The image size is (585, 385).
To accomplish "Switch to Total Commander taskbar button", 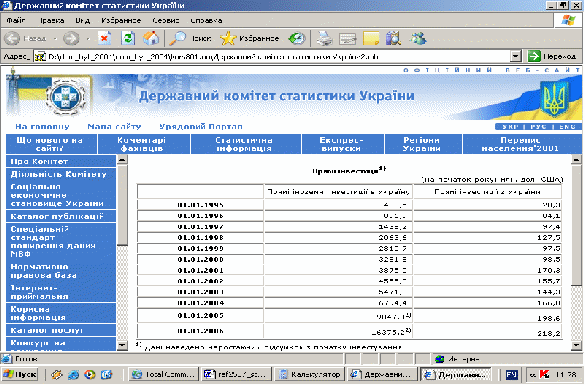I will coord(164,374).
